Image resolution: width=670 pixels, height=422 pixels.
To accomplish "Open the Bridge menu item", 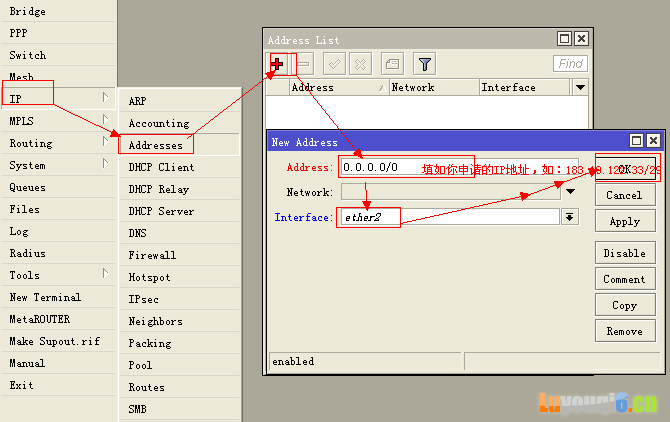I will click(x=59, y=11).
